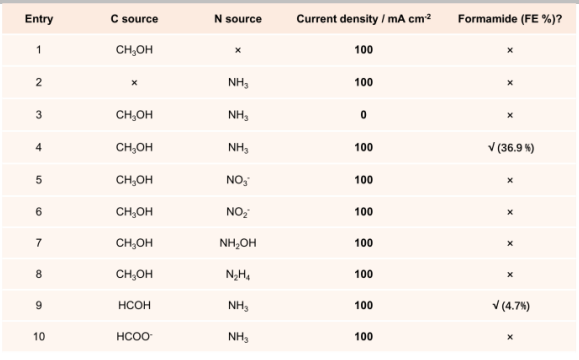Screen dimensions: 579x360
Task: Select the NO3⁻ cell in entry 5
Action: tap(238, 180)
